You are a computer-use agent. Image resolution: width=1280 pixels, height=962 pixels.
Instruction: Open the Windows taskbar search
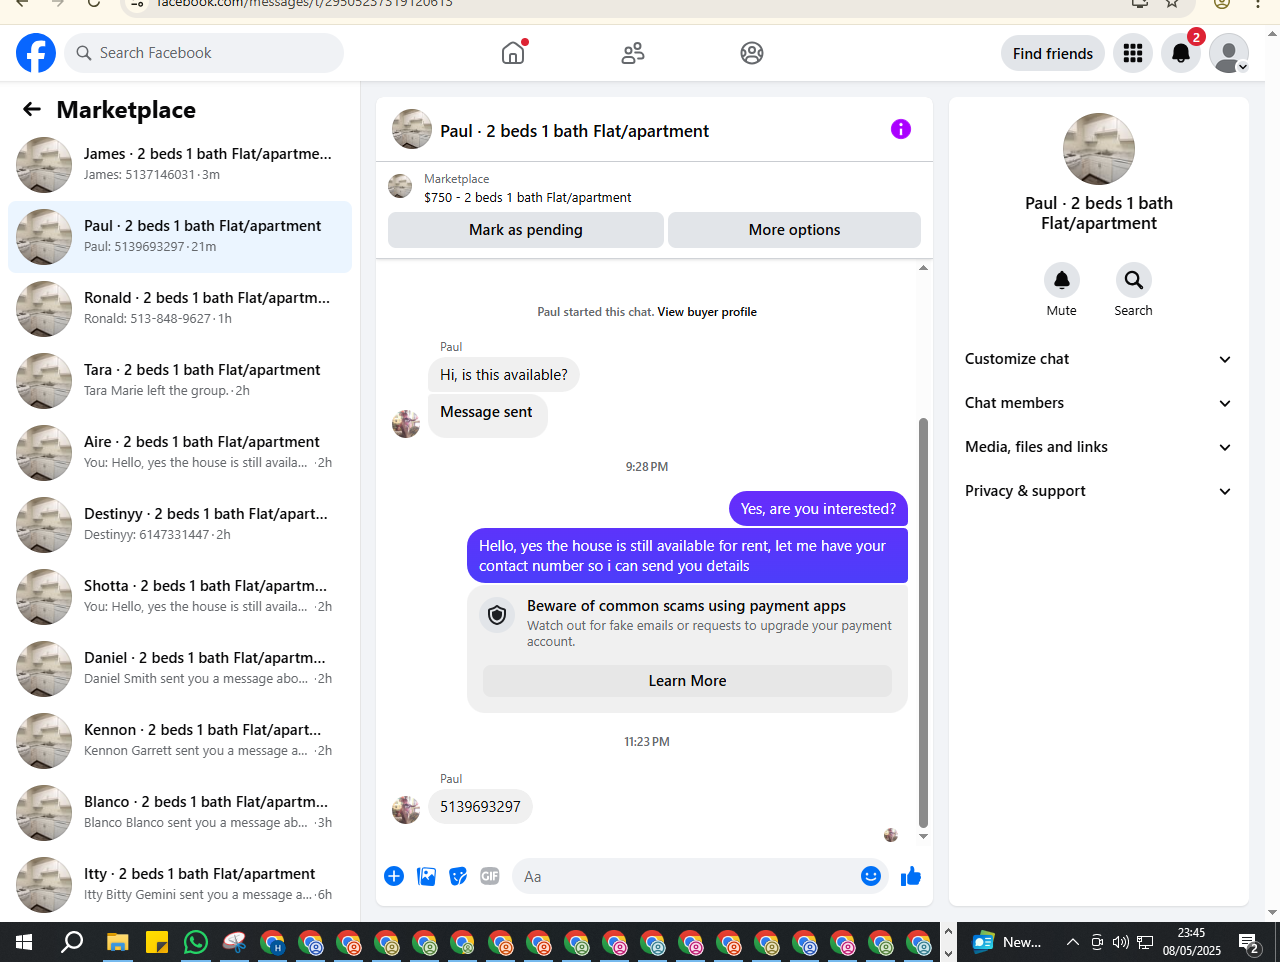[72, 942]
